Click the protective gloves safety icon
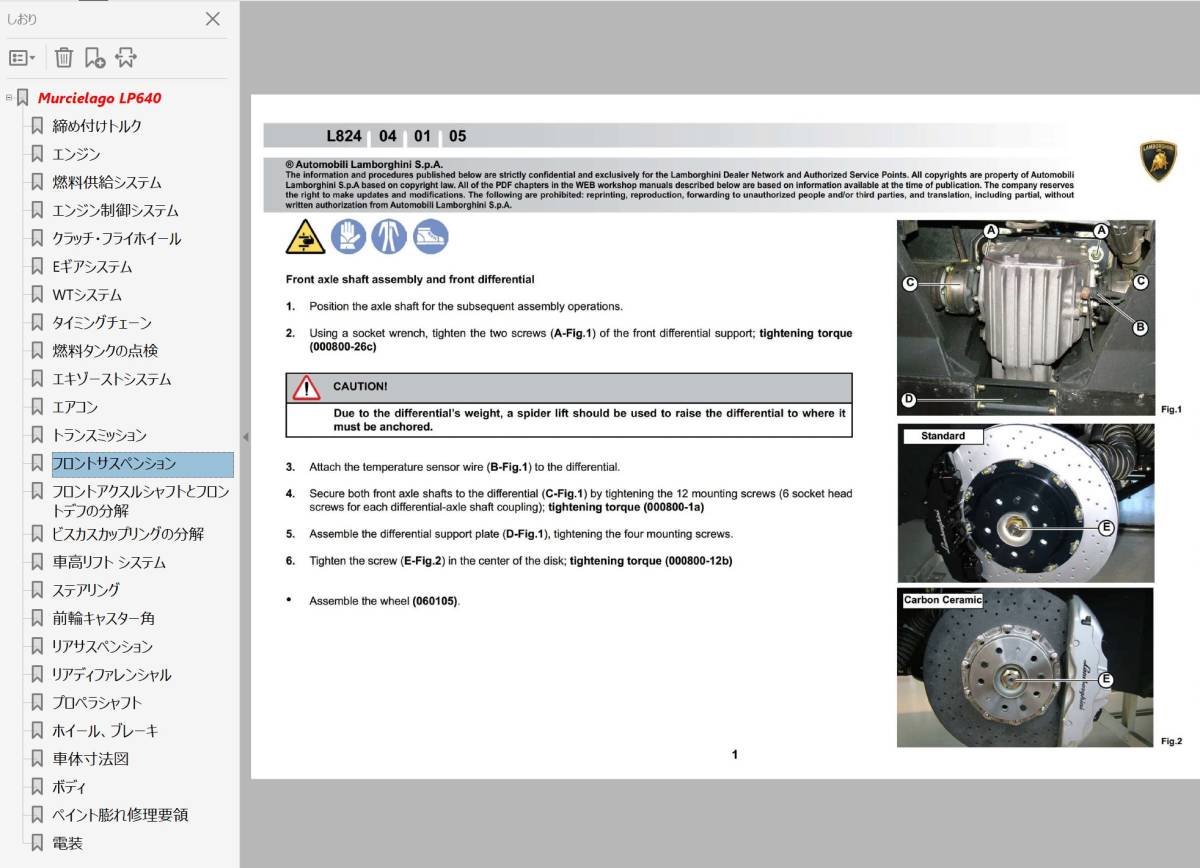This screenshot has width=1200, height=868. pos(349,237)
